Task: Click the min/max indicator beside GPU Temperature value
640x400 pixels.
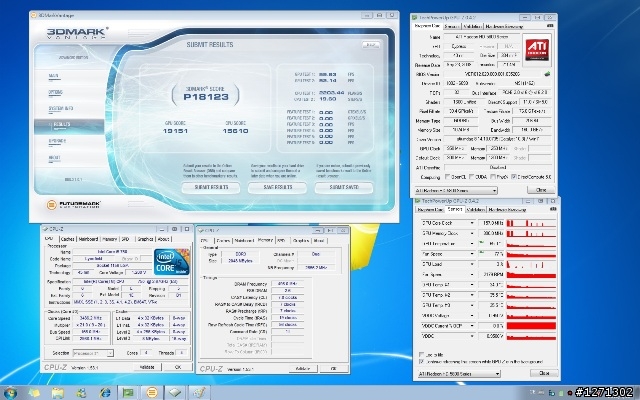Action: click(x=482, y=243)
